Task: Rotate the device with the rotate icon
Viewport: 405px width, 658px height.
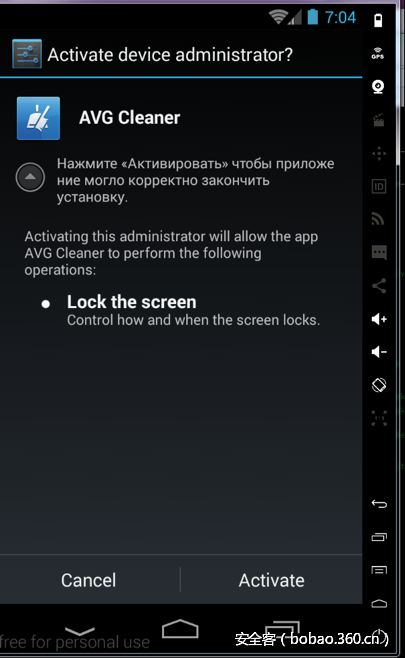Action: pos(379,385)
